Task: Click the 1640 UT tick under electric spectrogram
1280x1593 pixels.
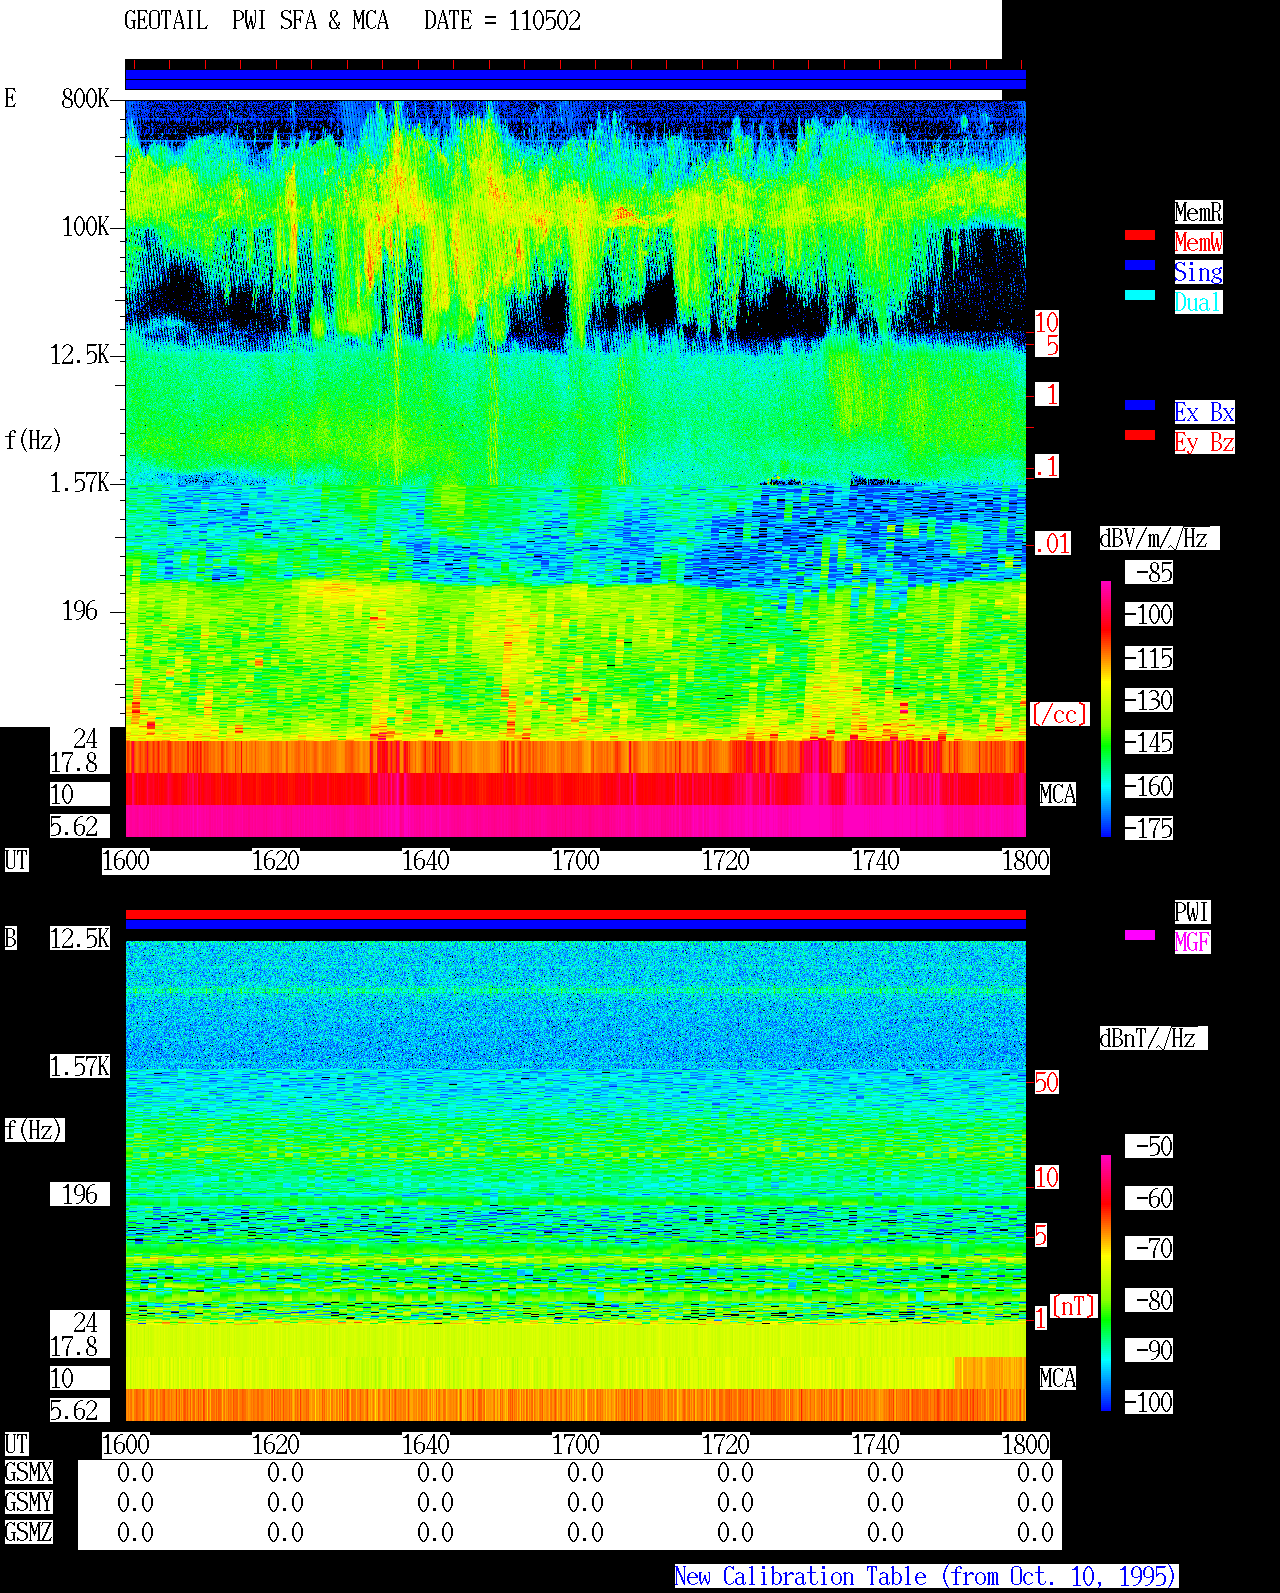Action: [x=426, y=861]
